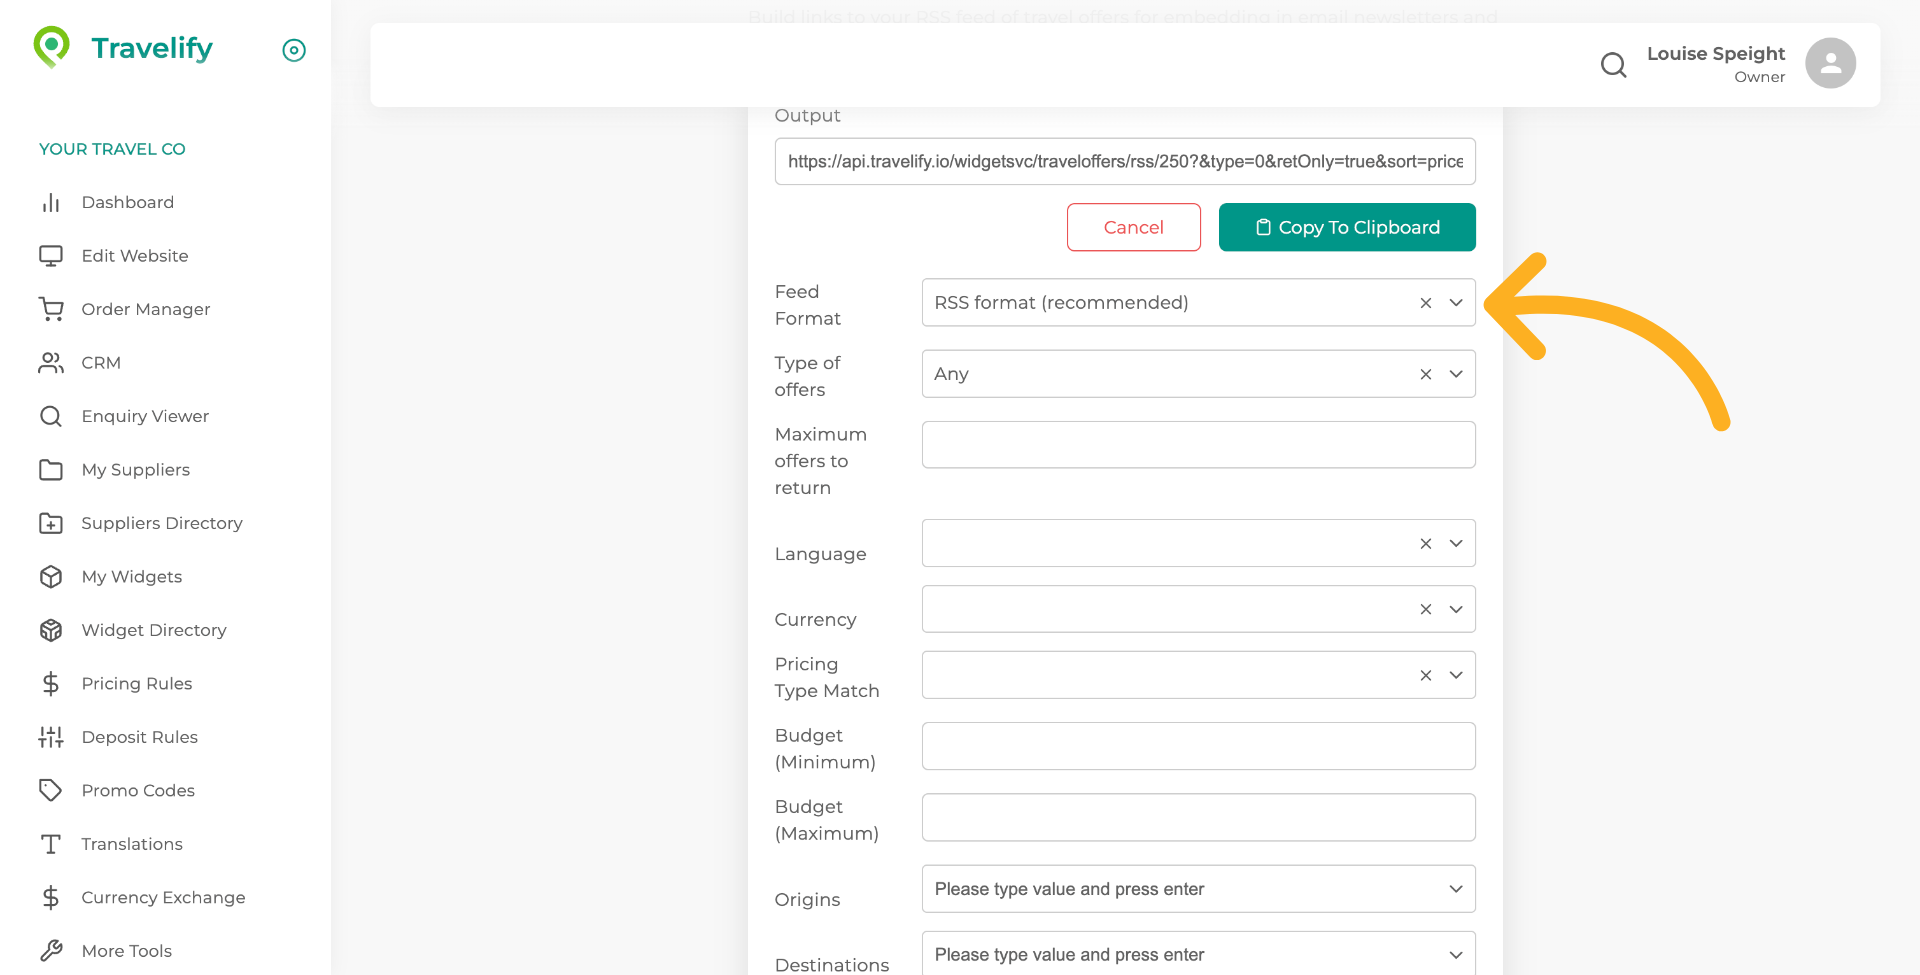Open the search magnifier in the top bar

click(1613, 64)
